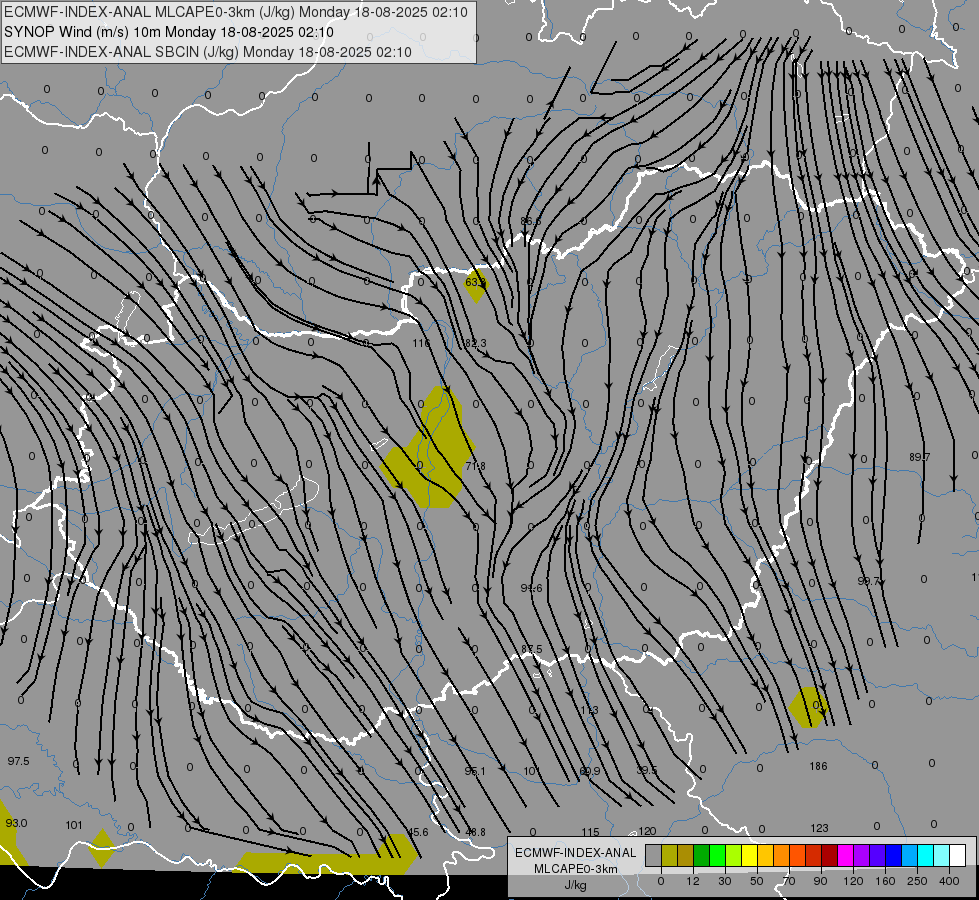Select the dark green swatch after 12
This screenshot has height=900, width=979.
702,855
